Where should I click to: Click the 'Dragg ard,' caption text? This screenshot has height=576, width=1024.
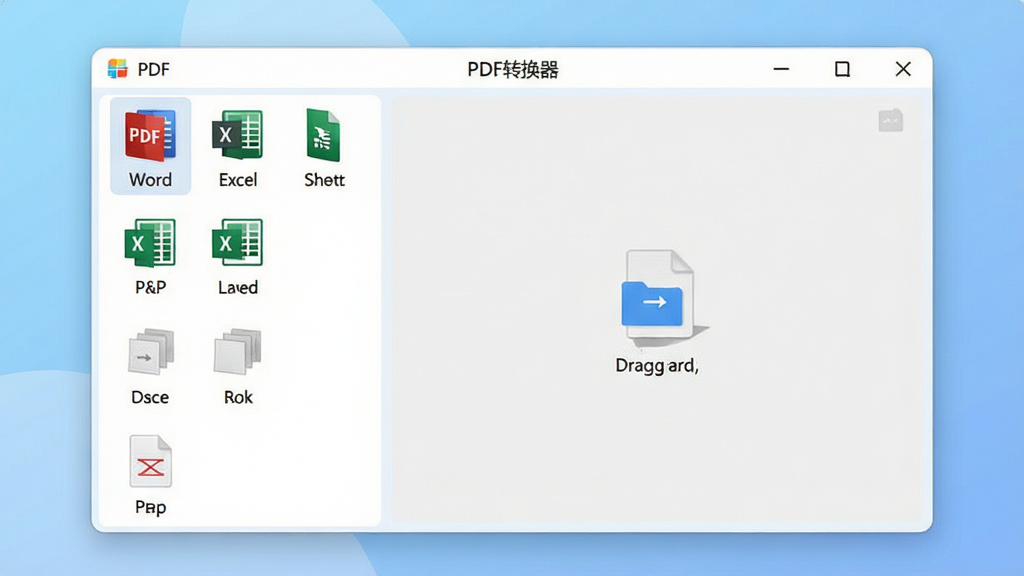point(657,366)
